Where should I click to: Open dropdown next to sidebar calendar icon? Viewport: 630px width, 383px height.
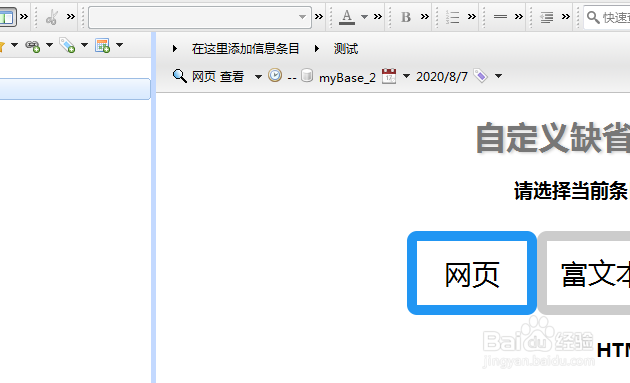pos(119,45)
